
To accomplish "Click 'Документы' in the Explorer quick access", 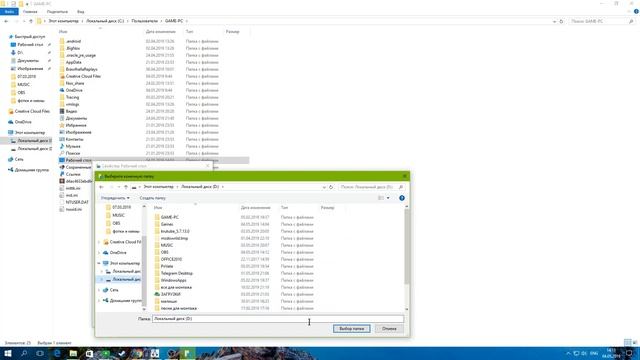I will 28,60.
